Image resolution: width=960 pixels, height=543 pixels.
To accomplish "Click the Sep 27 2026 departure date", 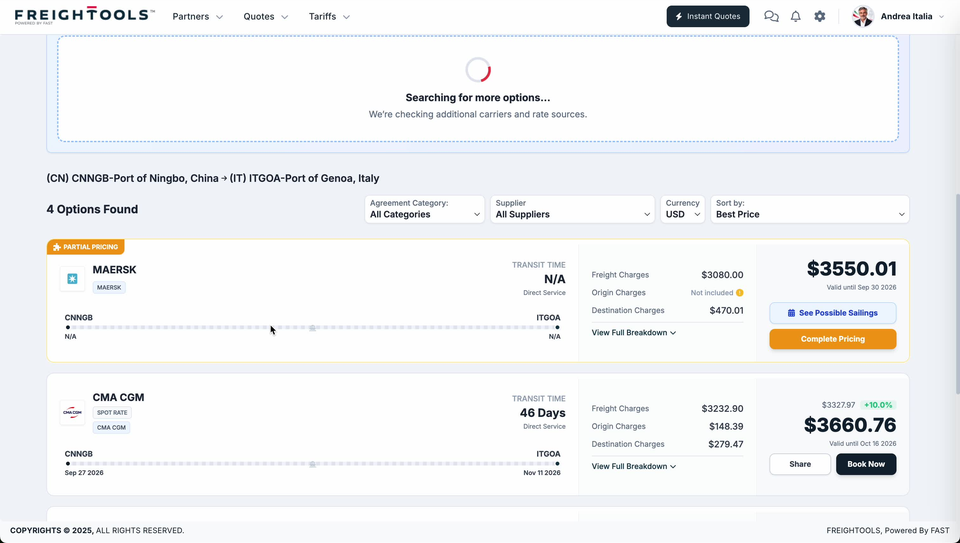I will pos(84,473).
